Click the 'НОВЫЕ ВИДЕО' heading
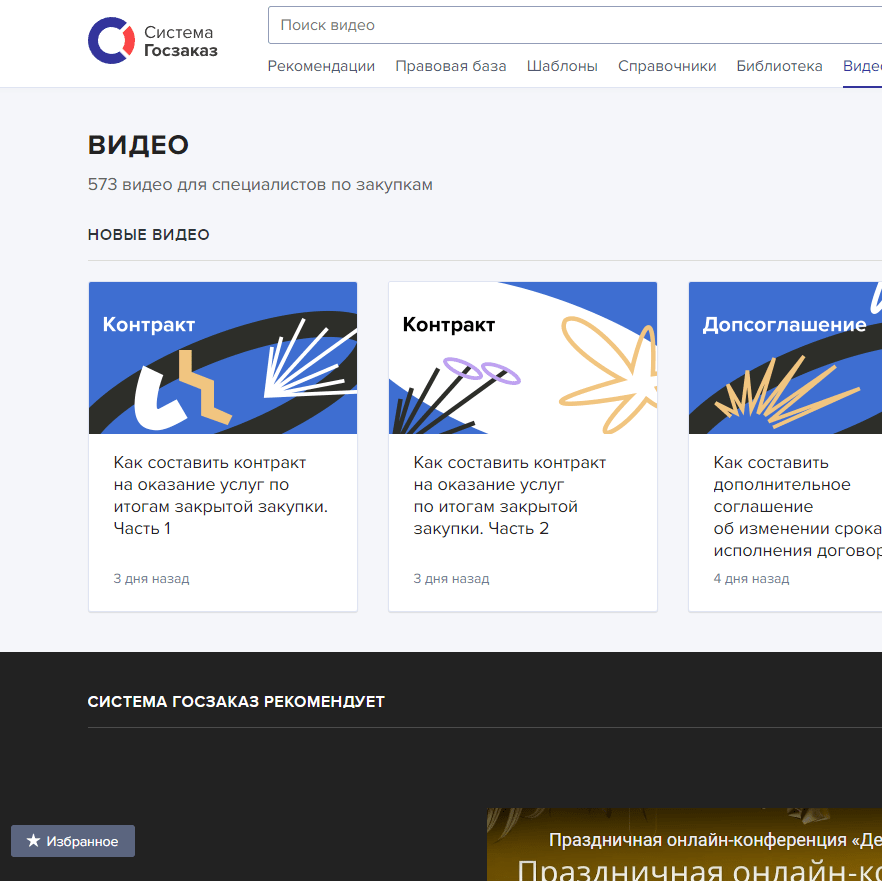 [148, 235]
